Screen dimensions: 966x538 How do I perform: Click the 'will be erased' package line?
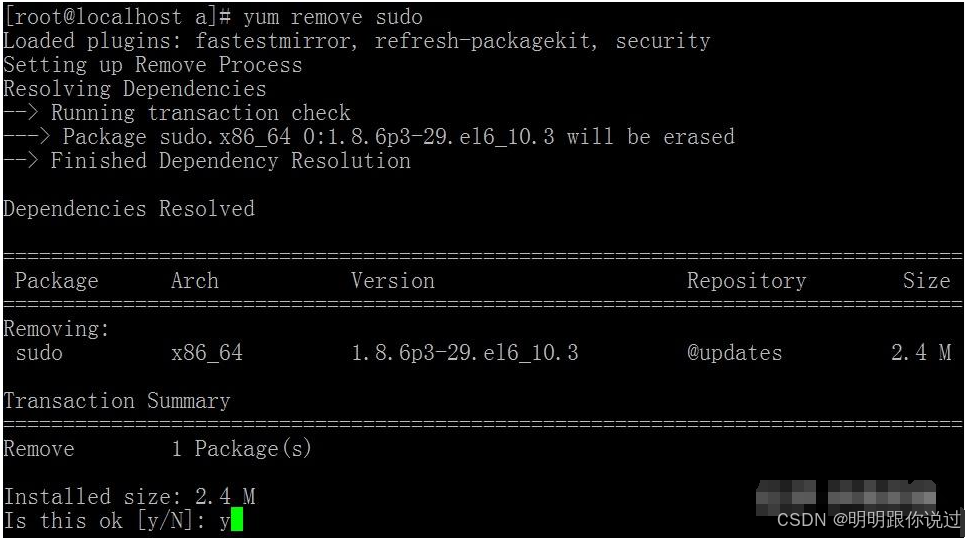(x=369, y=137)
